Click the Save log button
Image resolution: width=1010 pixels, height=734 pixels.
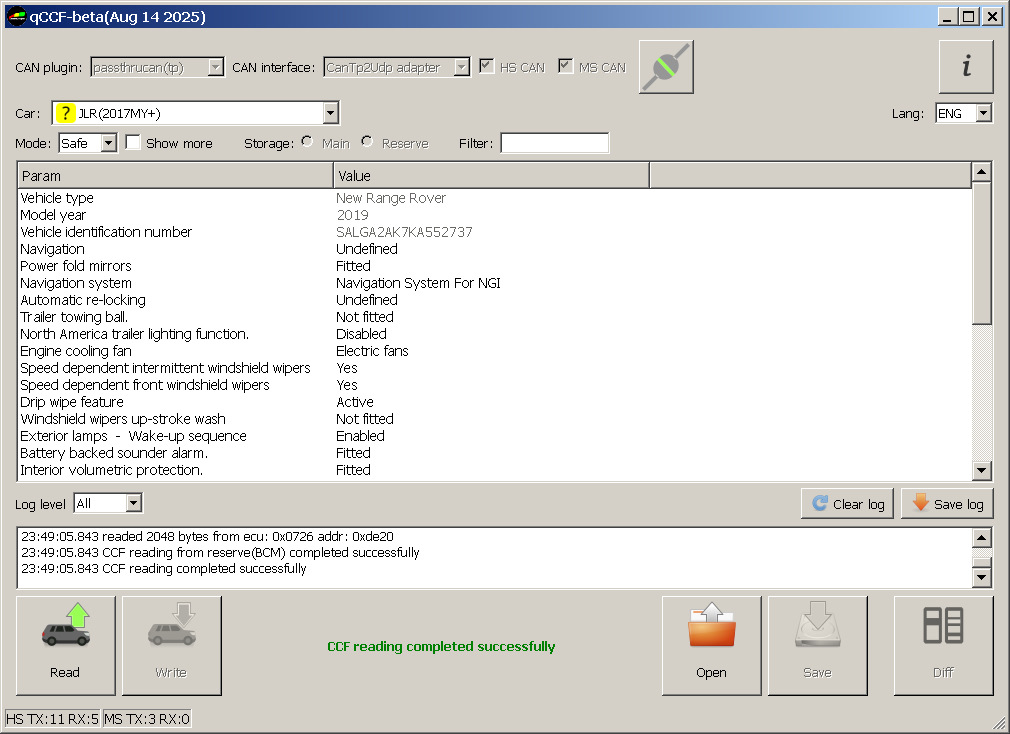[x=948, y=503]
